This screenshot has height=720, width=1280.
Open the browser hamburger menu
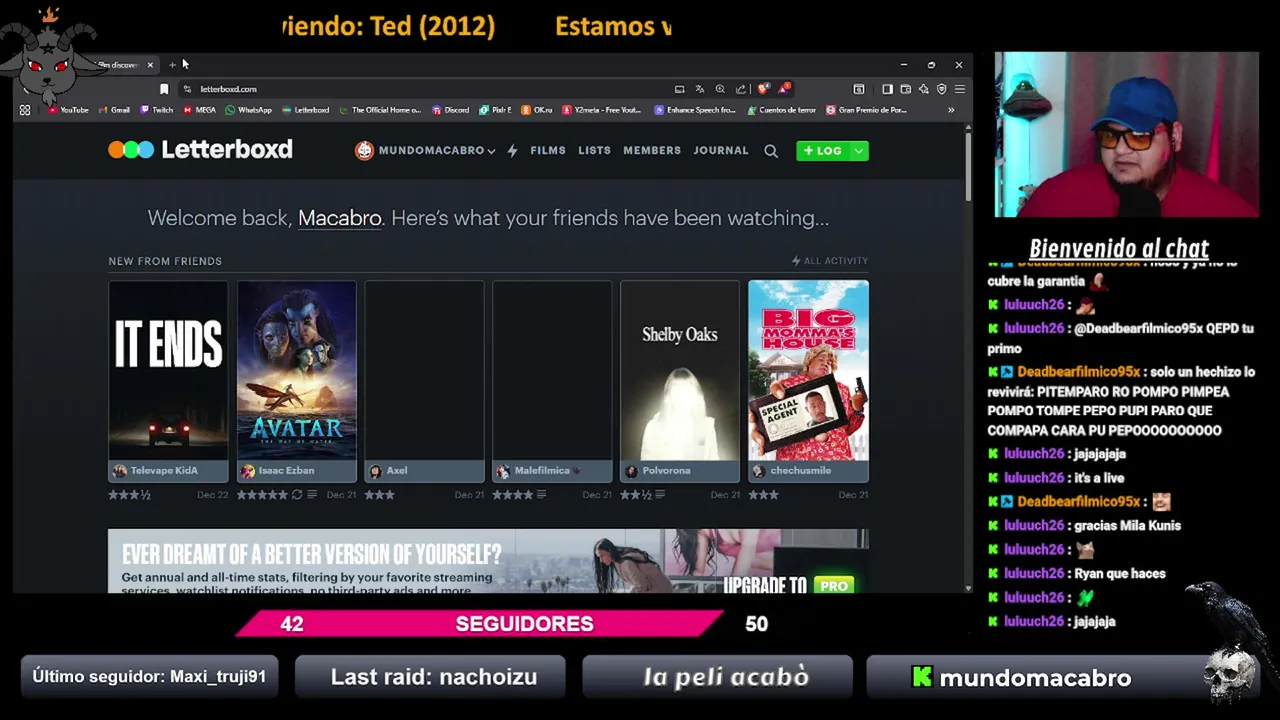(x=959, y=89)
